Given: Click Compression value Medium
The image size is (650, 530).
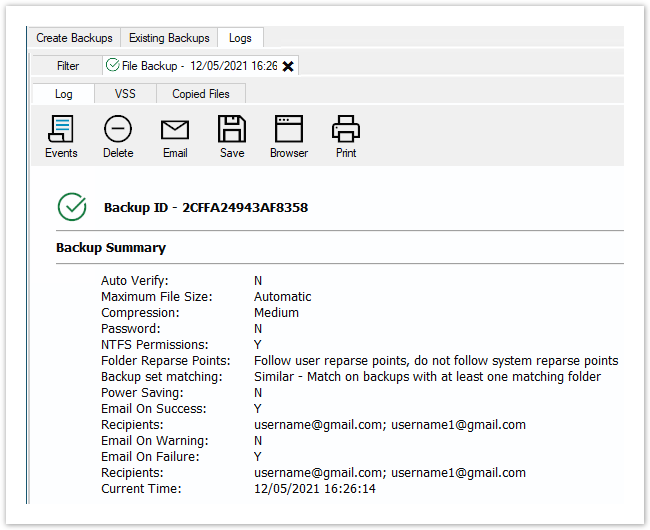Looking at the screenshot, I should click(276, 312).
